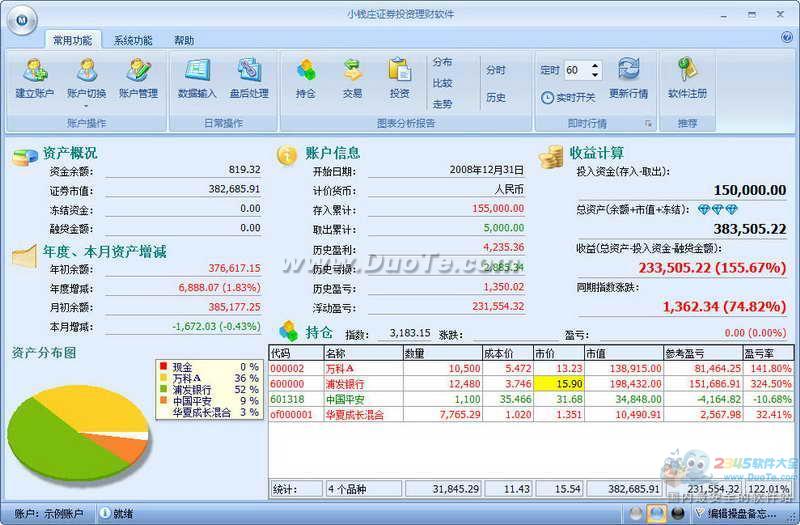Click the 比较 comparison chart button
The image size is (800, 525).
[x=442, y=83]
